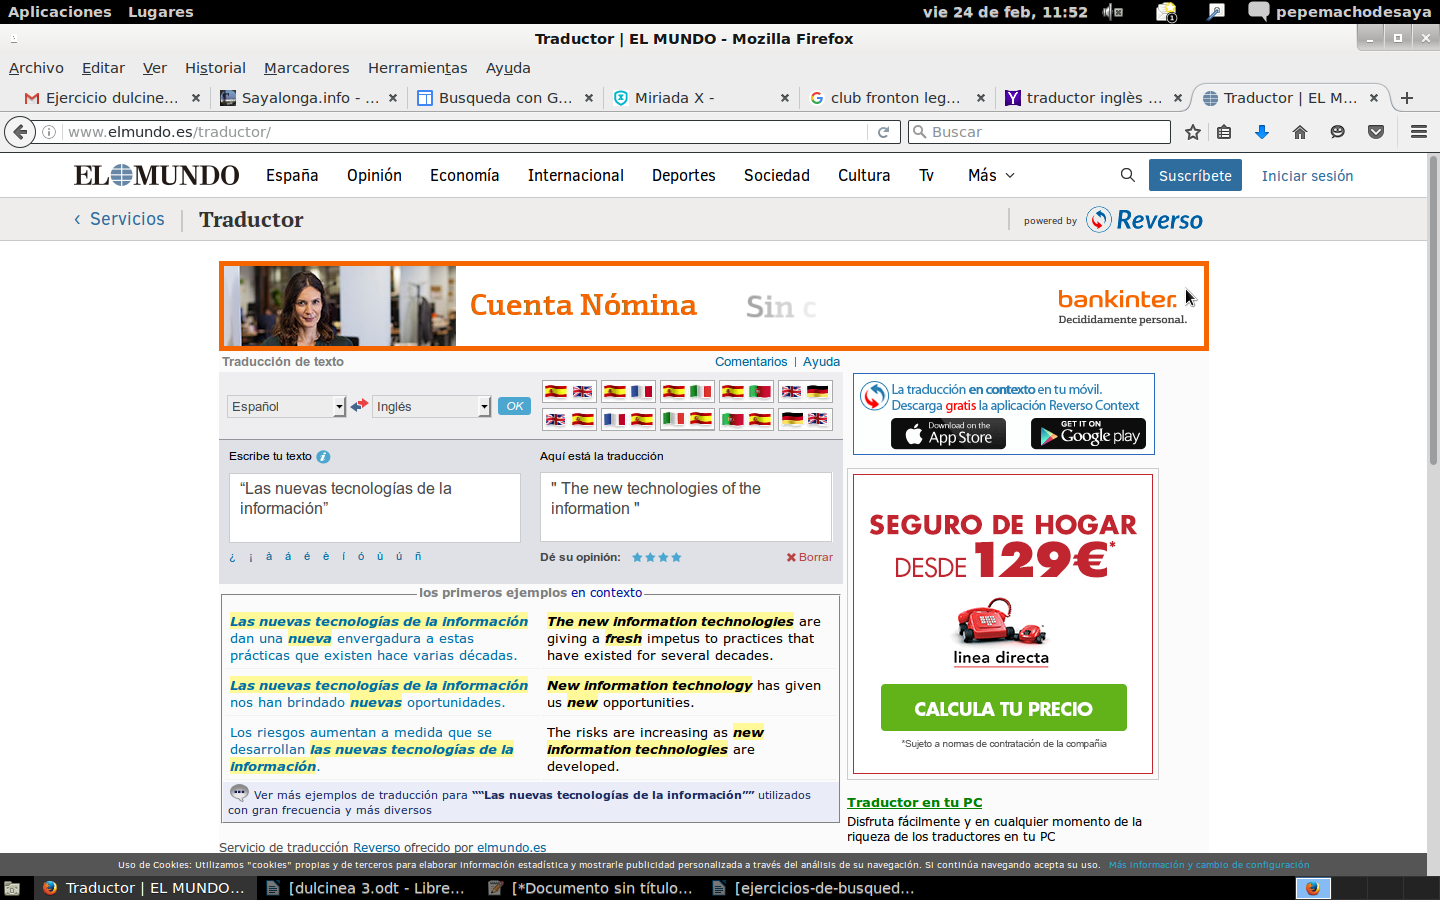Save page to Pocket
Image resolution: width=1440 pixels, height=900 pixels.
pyautogui.click(x=1376, y=132)
